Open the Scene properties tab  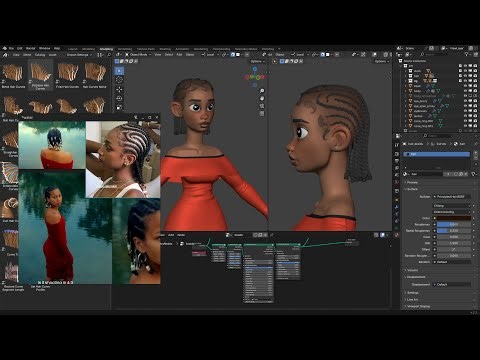(x=397, y=175)
